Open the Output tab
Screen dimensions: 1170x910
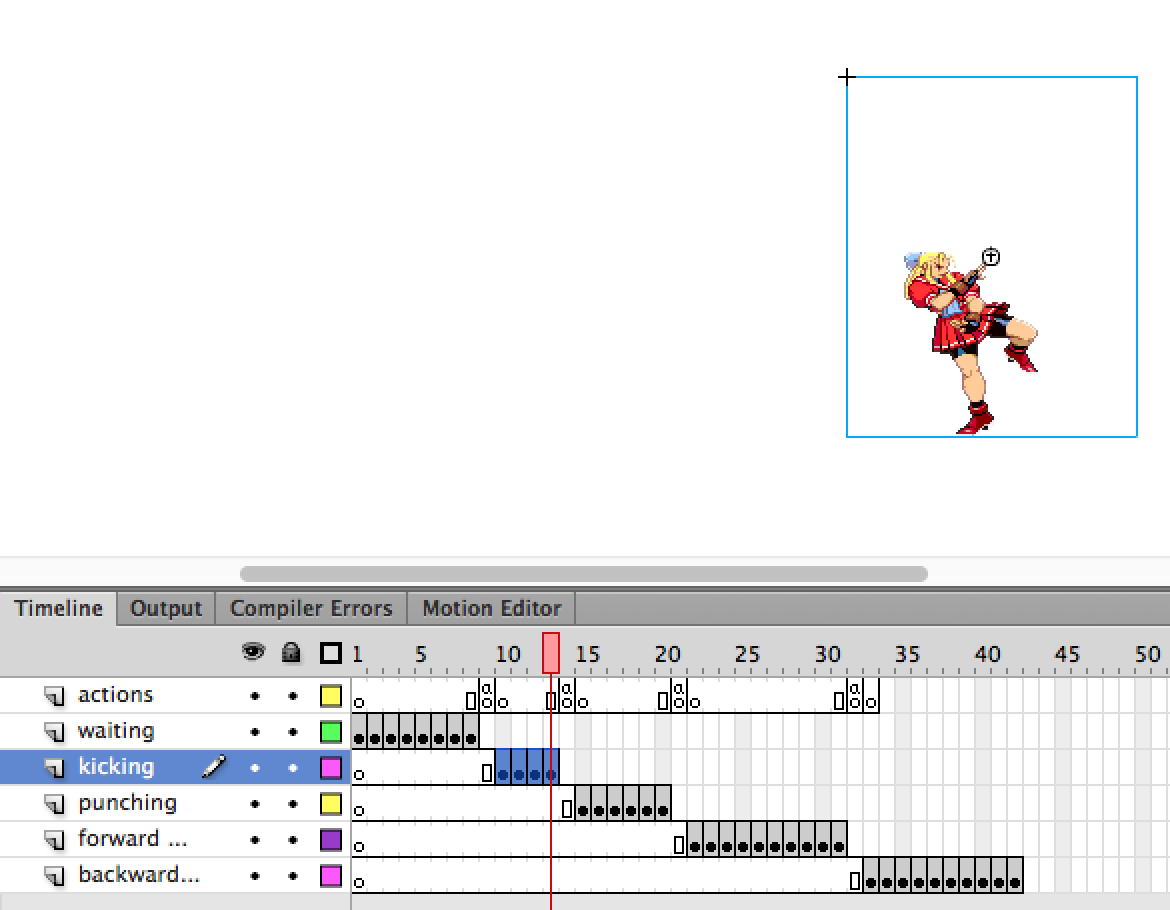166,609
